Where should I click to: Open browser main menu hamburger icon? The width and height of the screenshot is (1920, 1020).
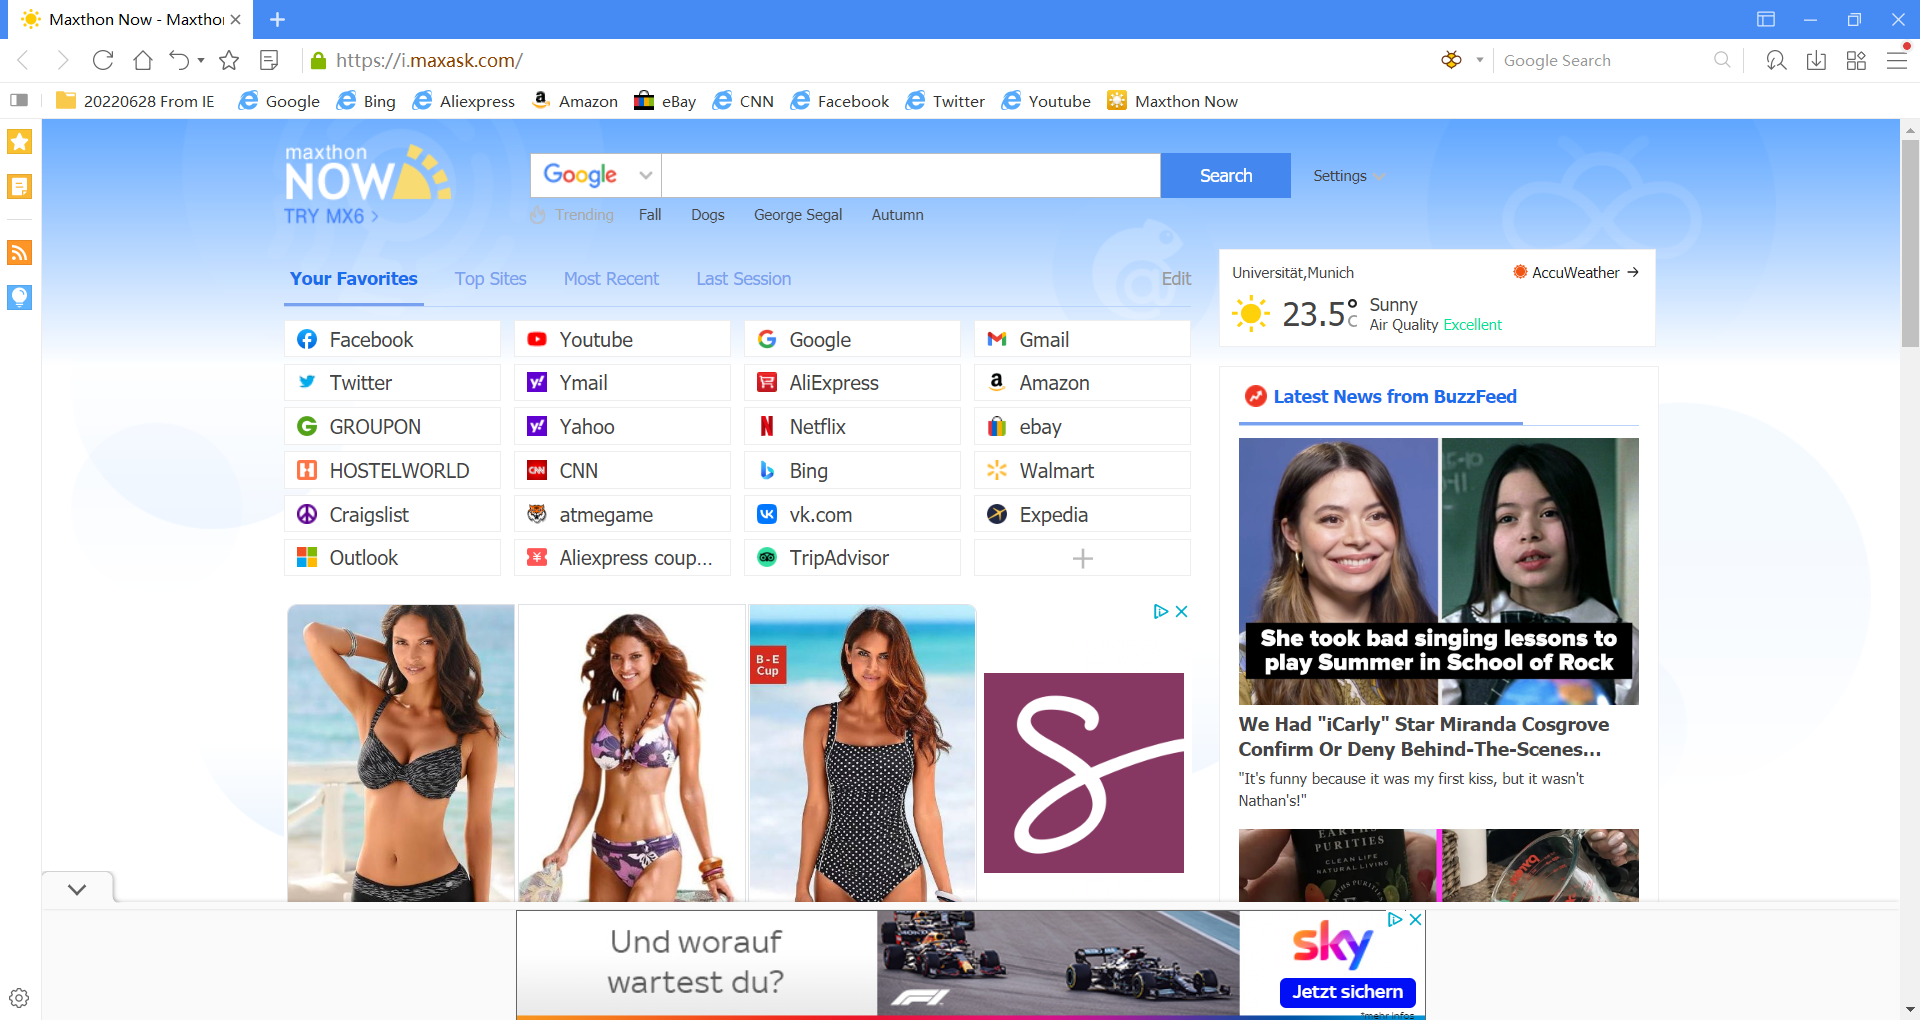pos(1896,61)
